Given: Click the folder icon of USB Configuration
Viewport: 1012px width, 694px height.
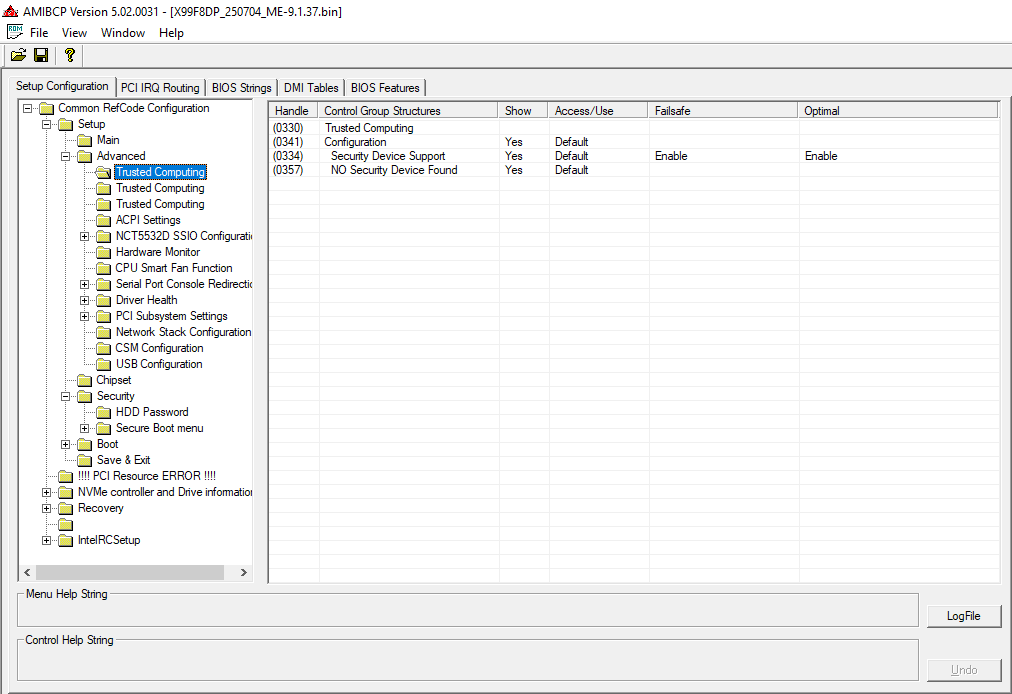Looking at the screenshot, I should coord(103,365).
